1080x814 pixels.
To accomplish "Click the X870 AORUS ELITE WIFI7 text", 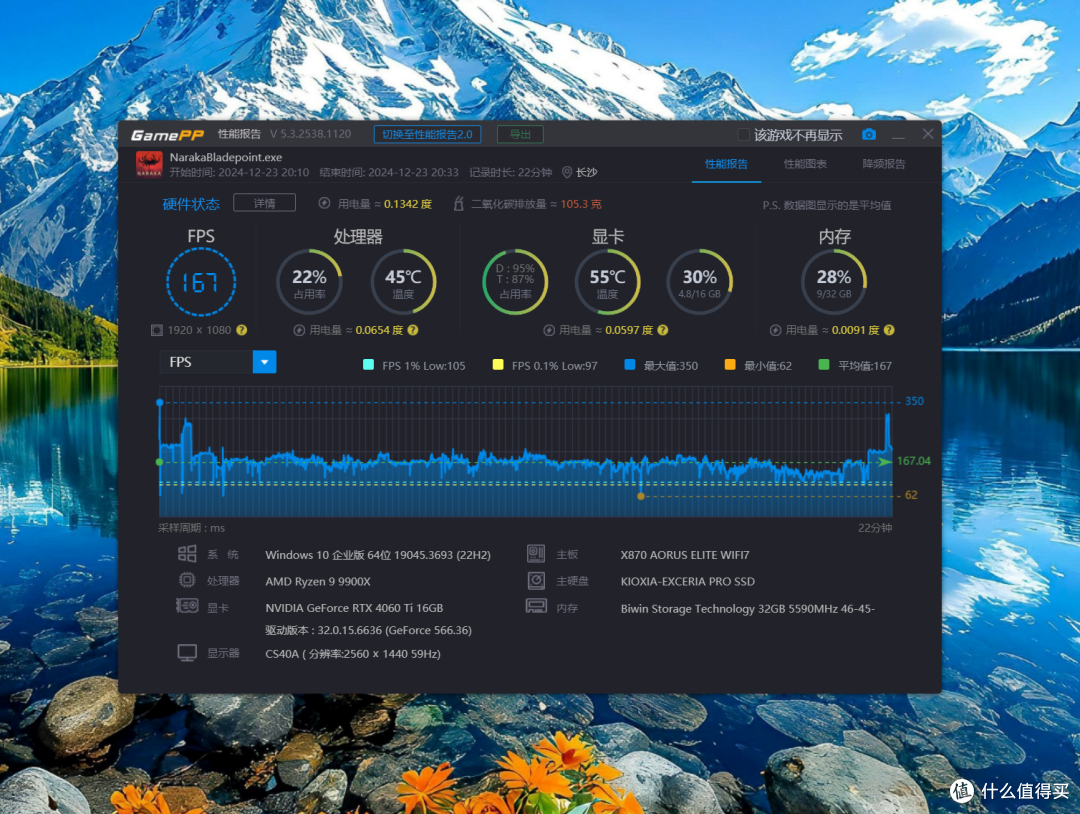I will pos(685,555).
